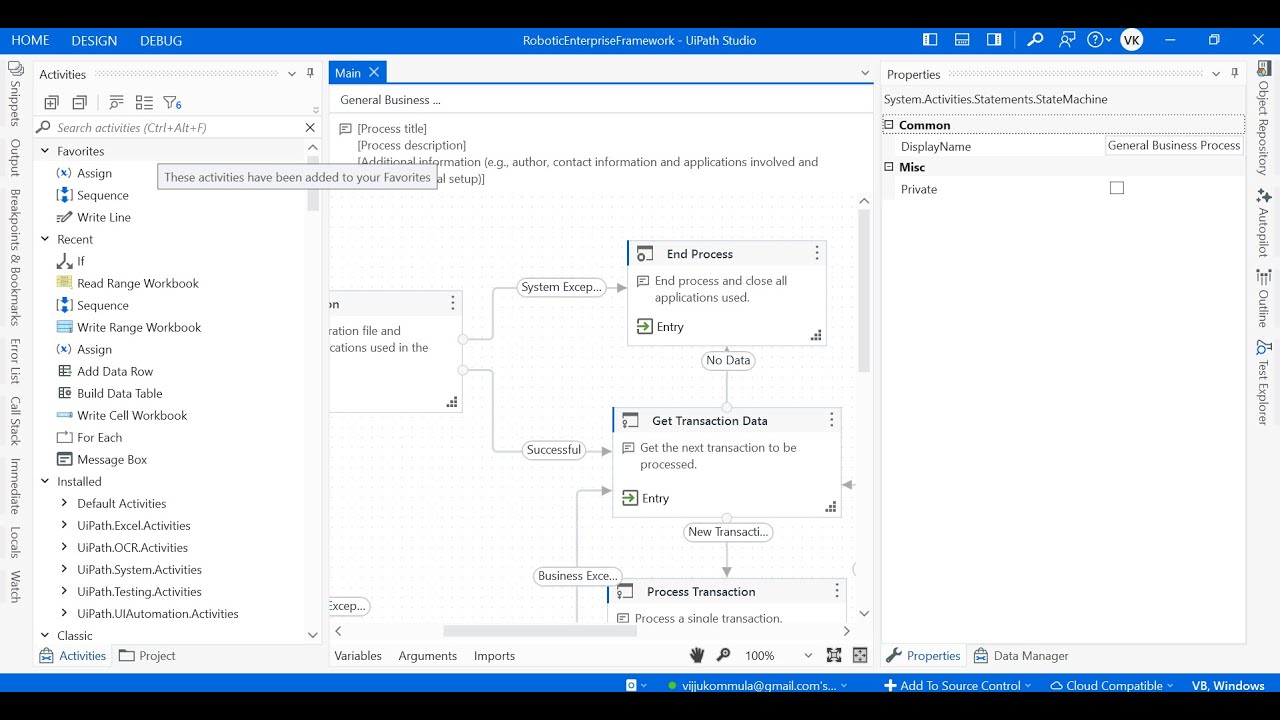Click the Expand All icon in Activities
The image size is (1280, 720).
51,102
